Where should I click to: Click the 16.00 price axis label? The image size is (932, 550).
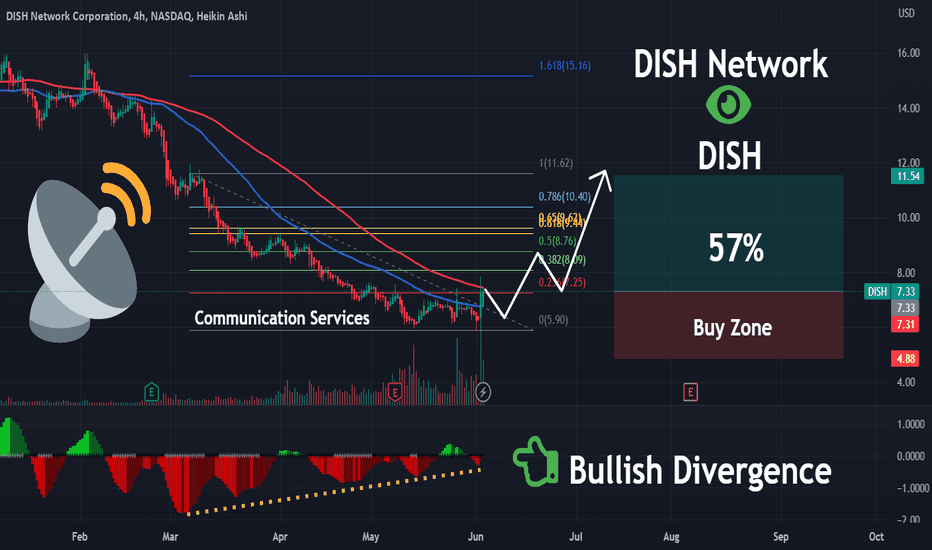tap(908, 53)
